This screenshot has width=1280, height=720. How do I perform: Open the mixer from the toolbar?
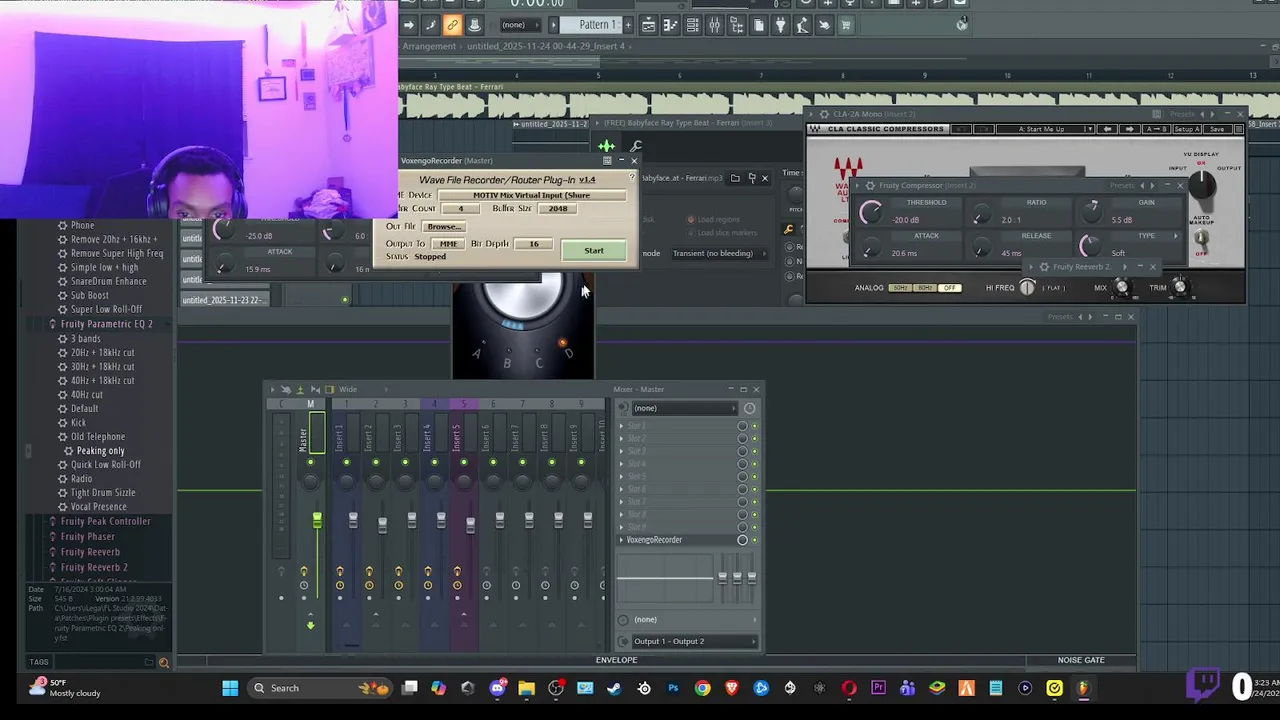(x=714, y=25)
